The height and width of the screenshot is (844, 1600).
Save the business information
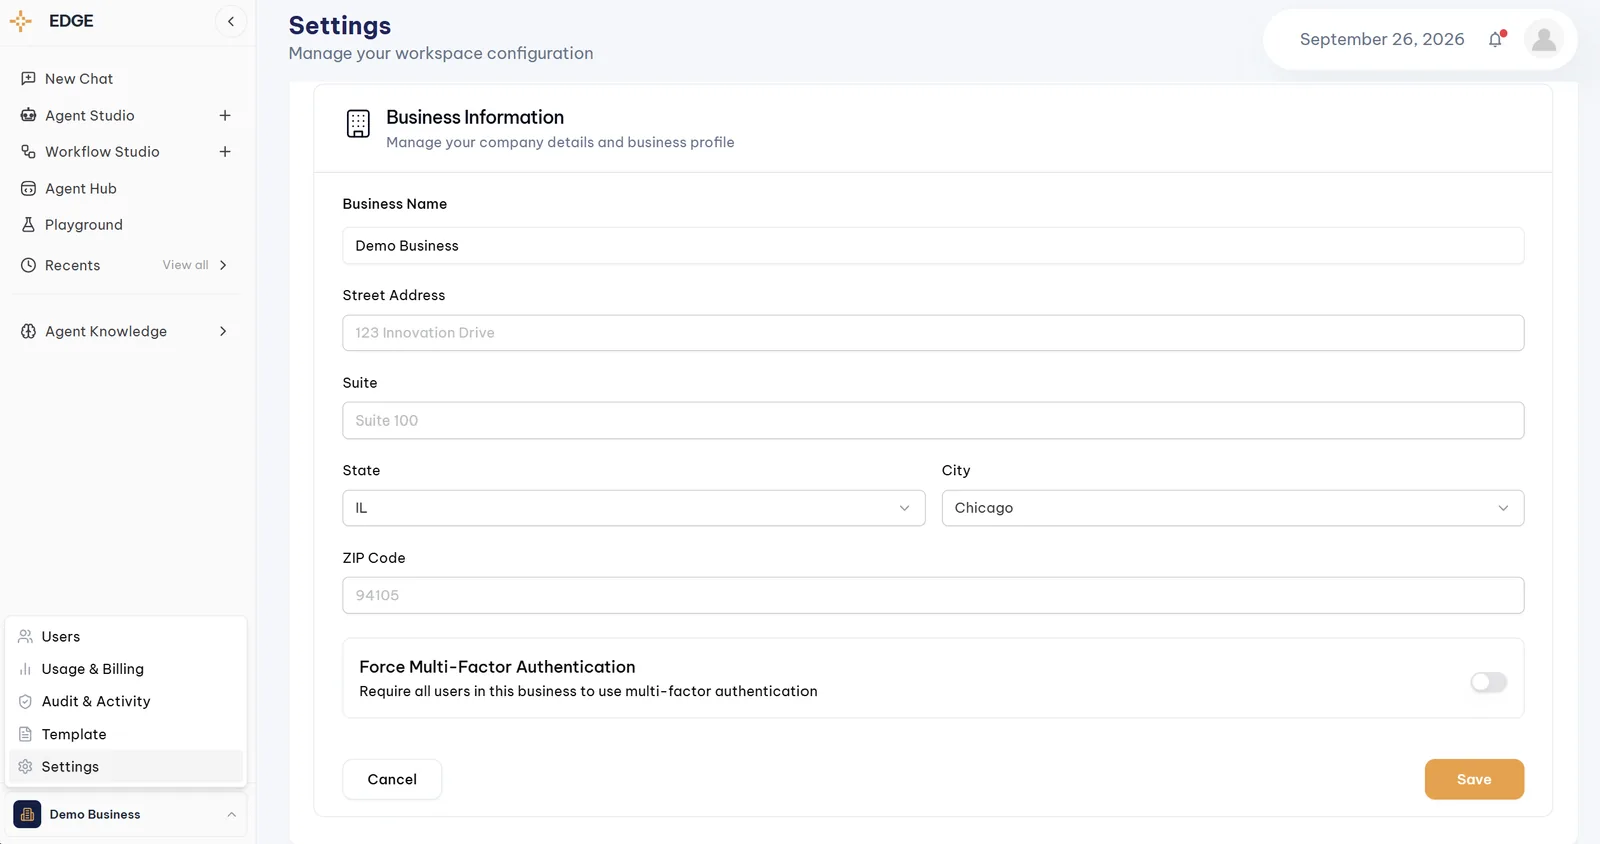click(1474, 779)
